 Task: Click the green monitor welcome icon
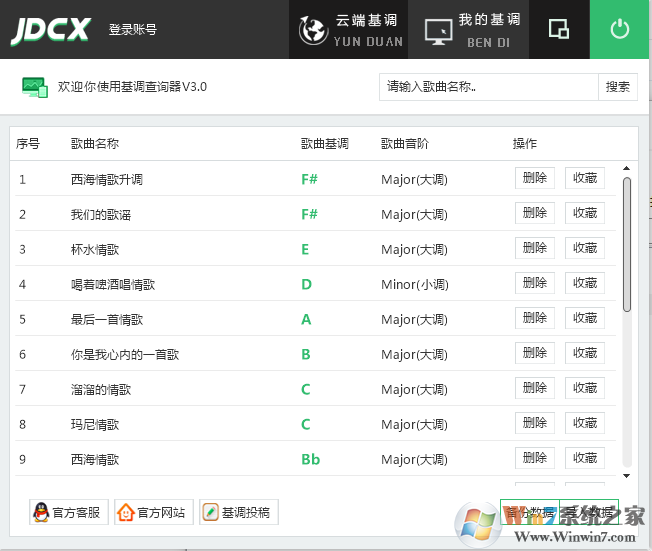[x=35, y=87]
